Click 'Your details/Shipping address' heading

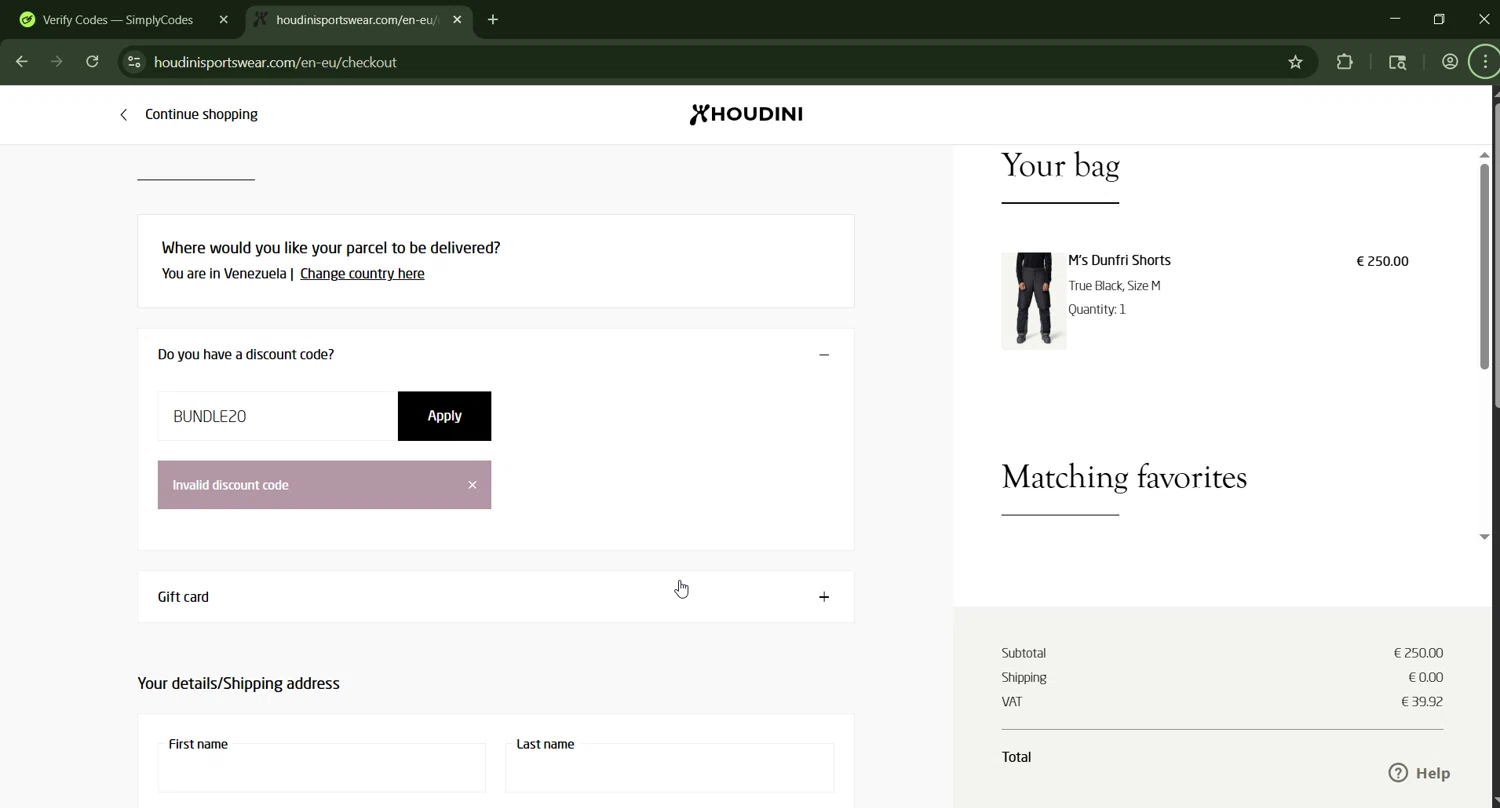pos(239,684)
